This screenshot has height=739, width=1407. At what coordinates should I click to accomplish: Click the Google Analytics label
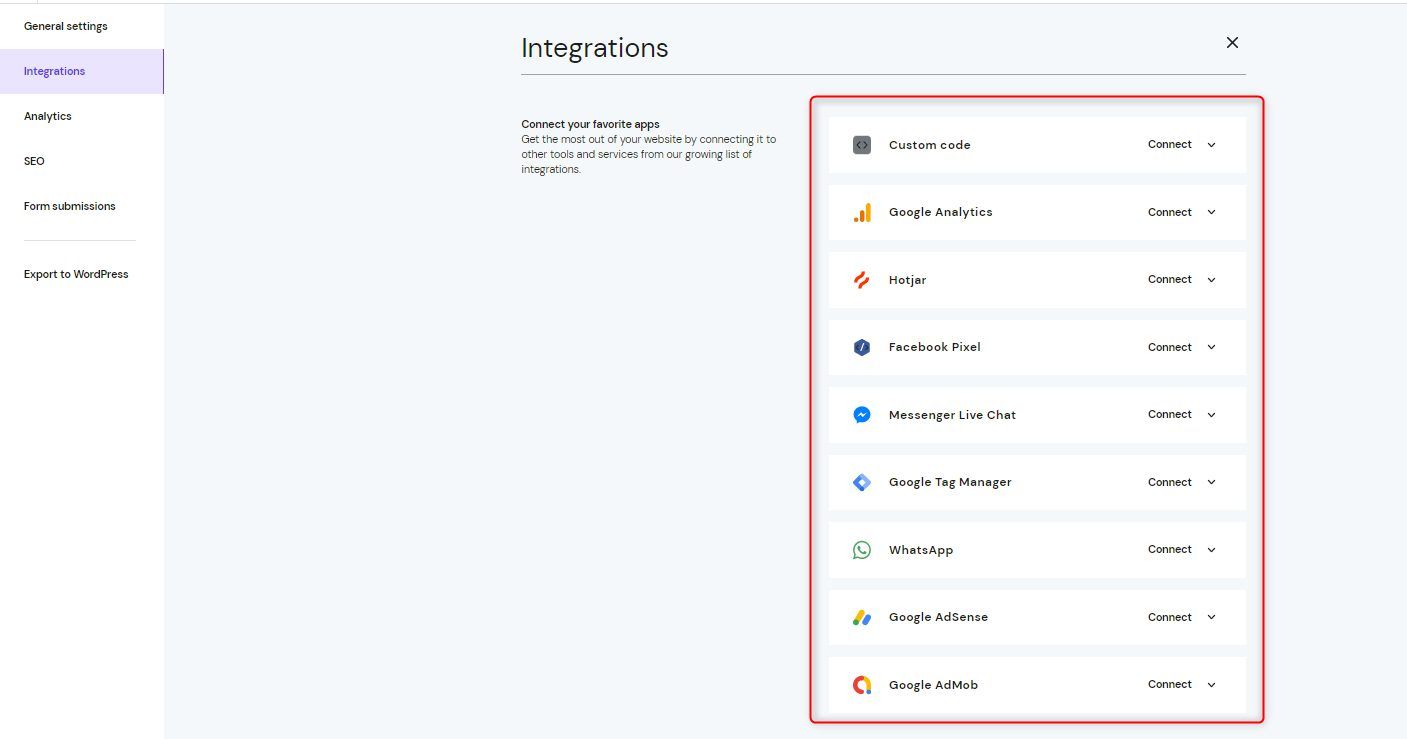click(940, 212)
